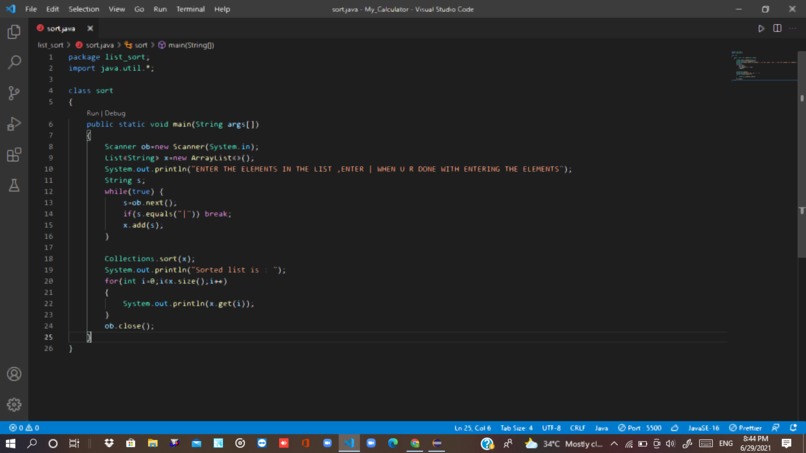Open the Selection menu
Screen dimensions: 806x453
click(x=84, y=9)
